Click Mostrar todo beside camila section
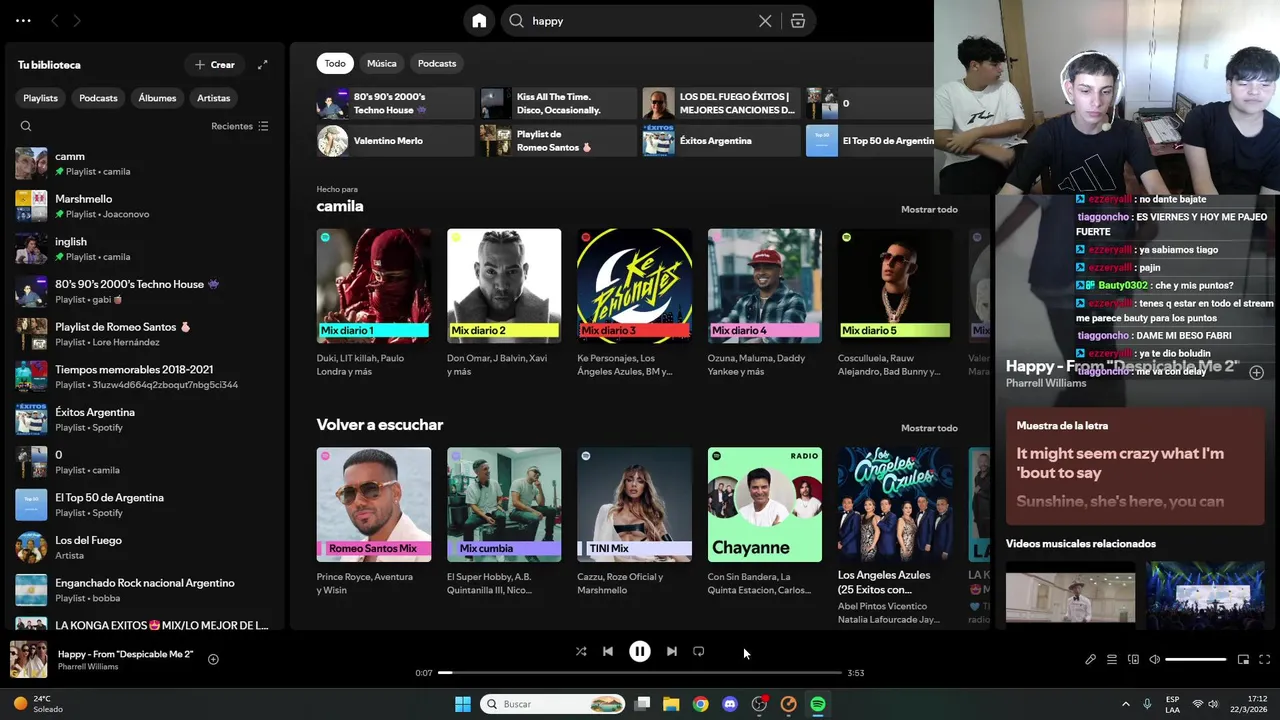Viewport: 1280px width, 720px height. 929,209
